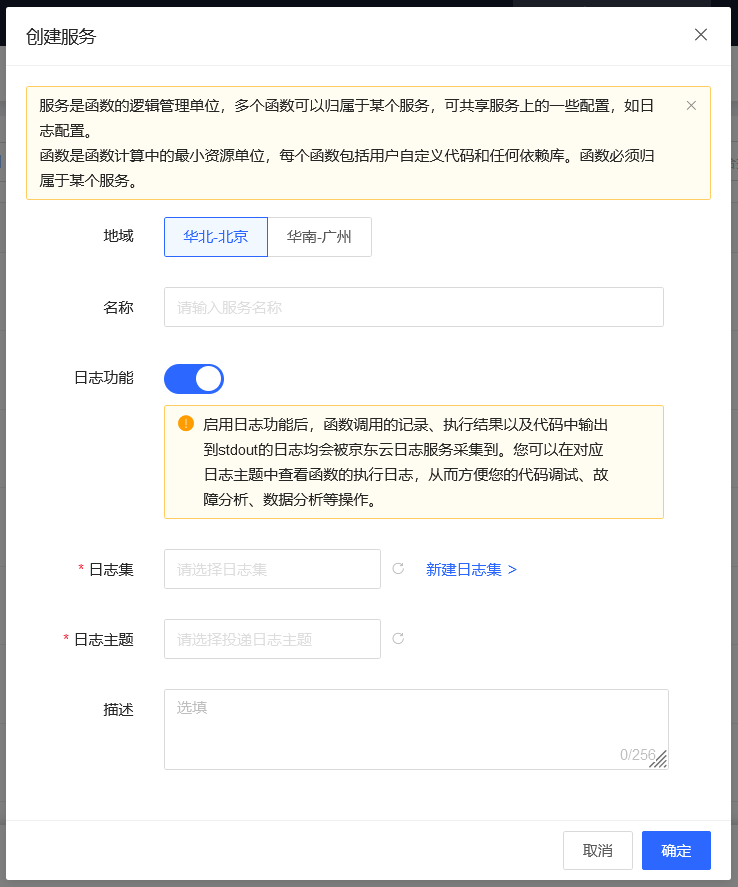Dismiss the yellow service info banner
738x887 pixels.
691,106
